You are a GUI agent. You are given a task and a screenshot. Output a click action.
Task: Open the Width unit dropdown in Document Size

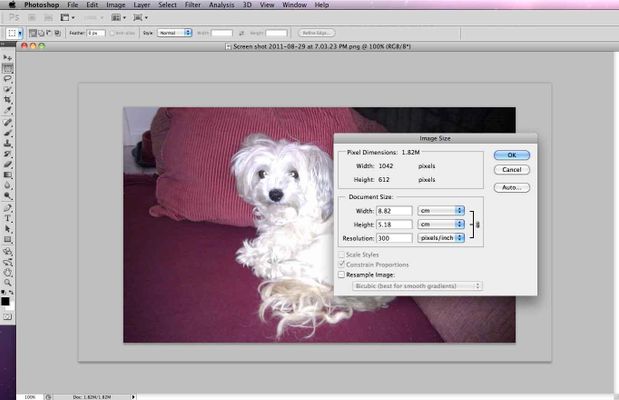pos(443,210)
